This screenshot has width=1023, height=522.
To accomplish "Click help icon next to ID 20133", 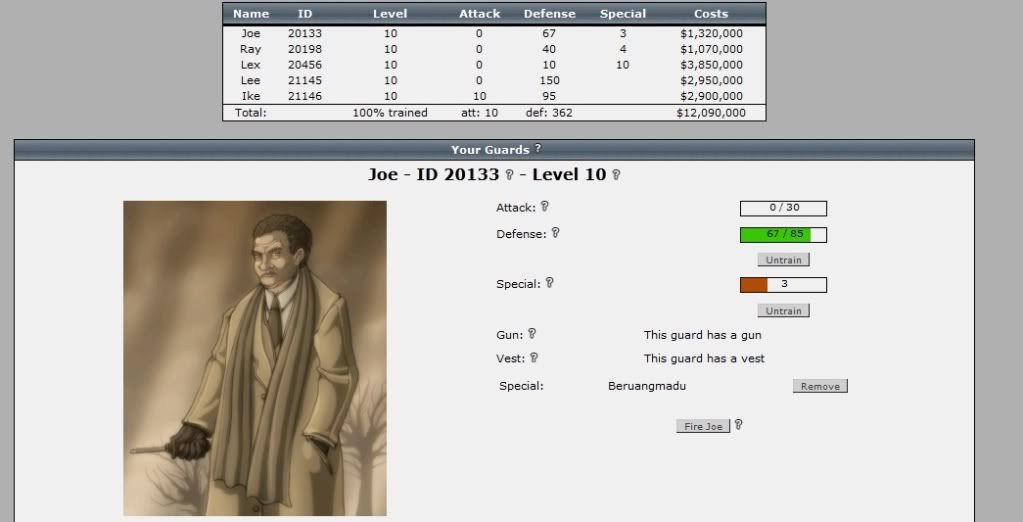I will pyautogui.click(x=509, y=175).
